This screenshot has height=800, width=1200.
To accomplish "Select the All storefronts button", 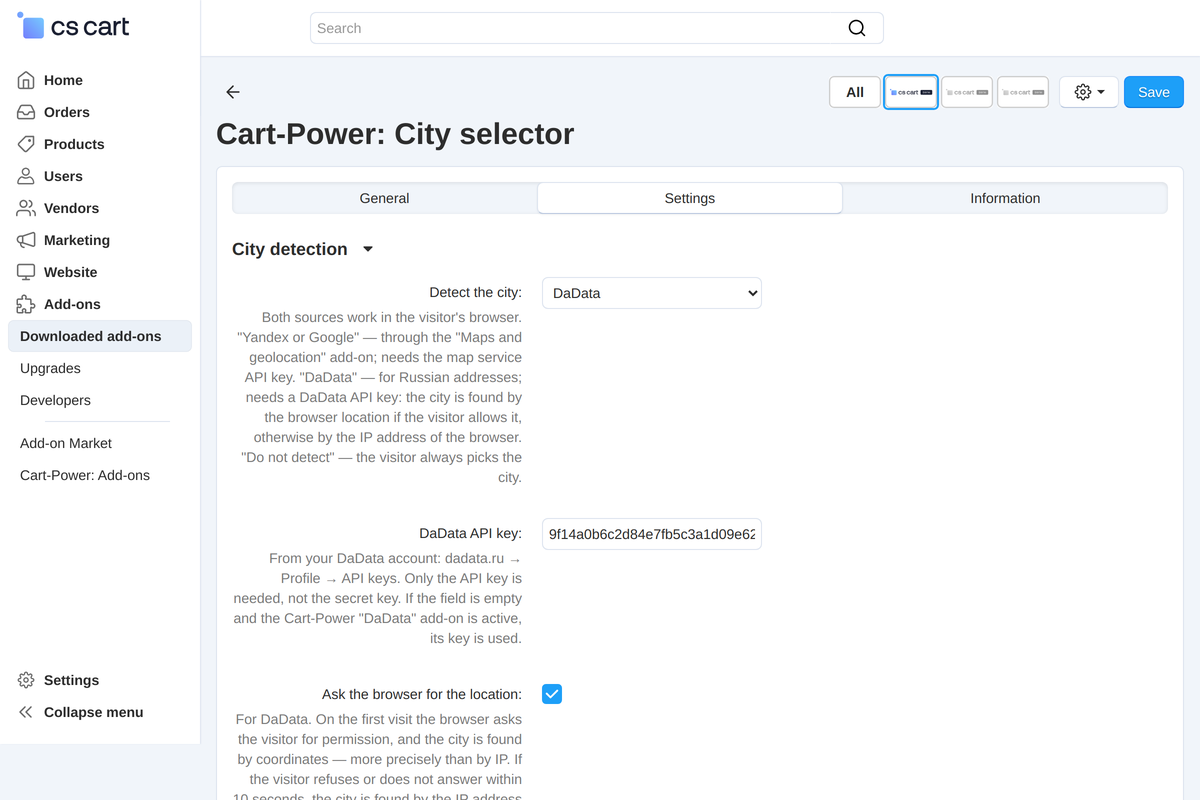I will 855,92.
